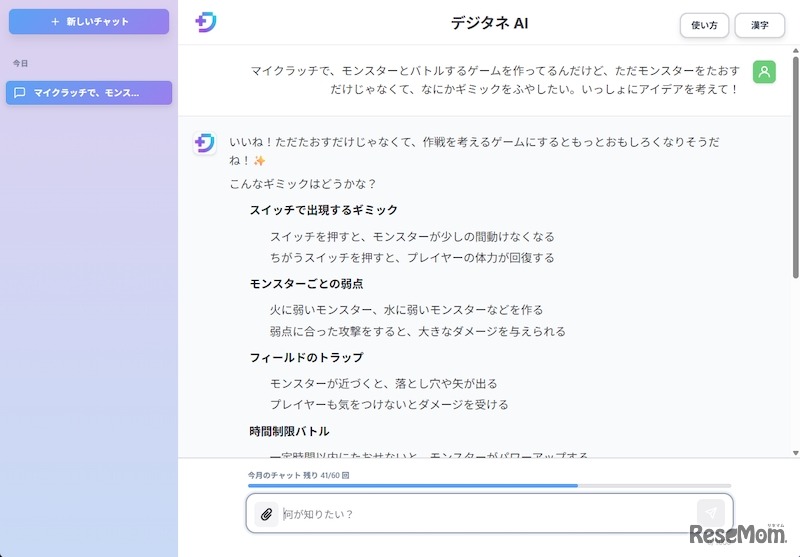This screenshot has width=800, height=557.
Task: Click the sparkle emoji after ね！
Action: click(x=259, y=161)
